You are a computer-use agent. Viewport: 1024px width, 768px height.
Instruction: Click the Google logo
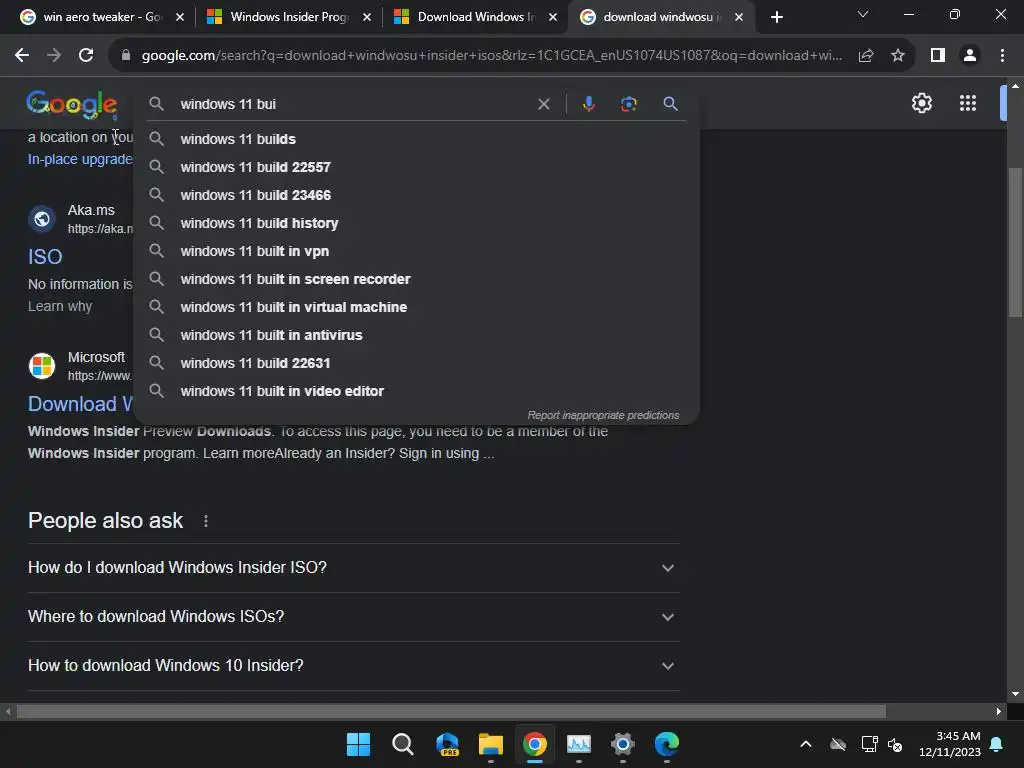71,104
